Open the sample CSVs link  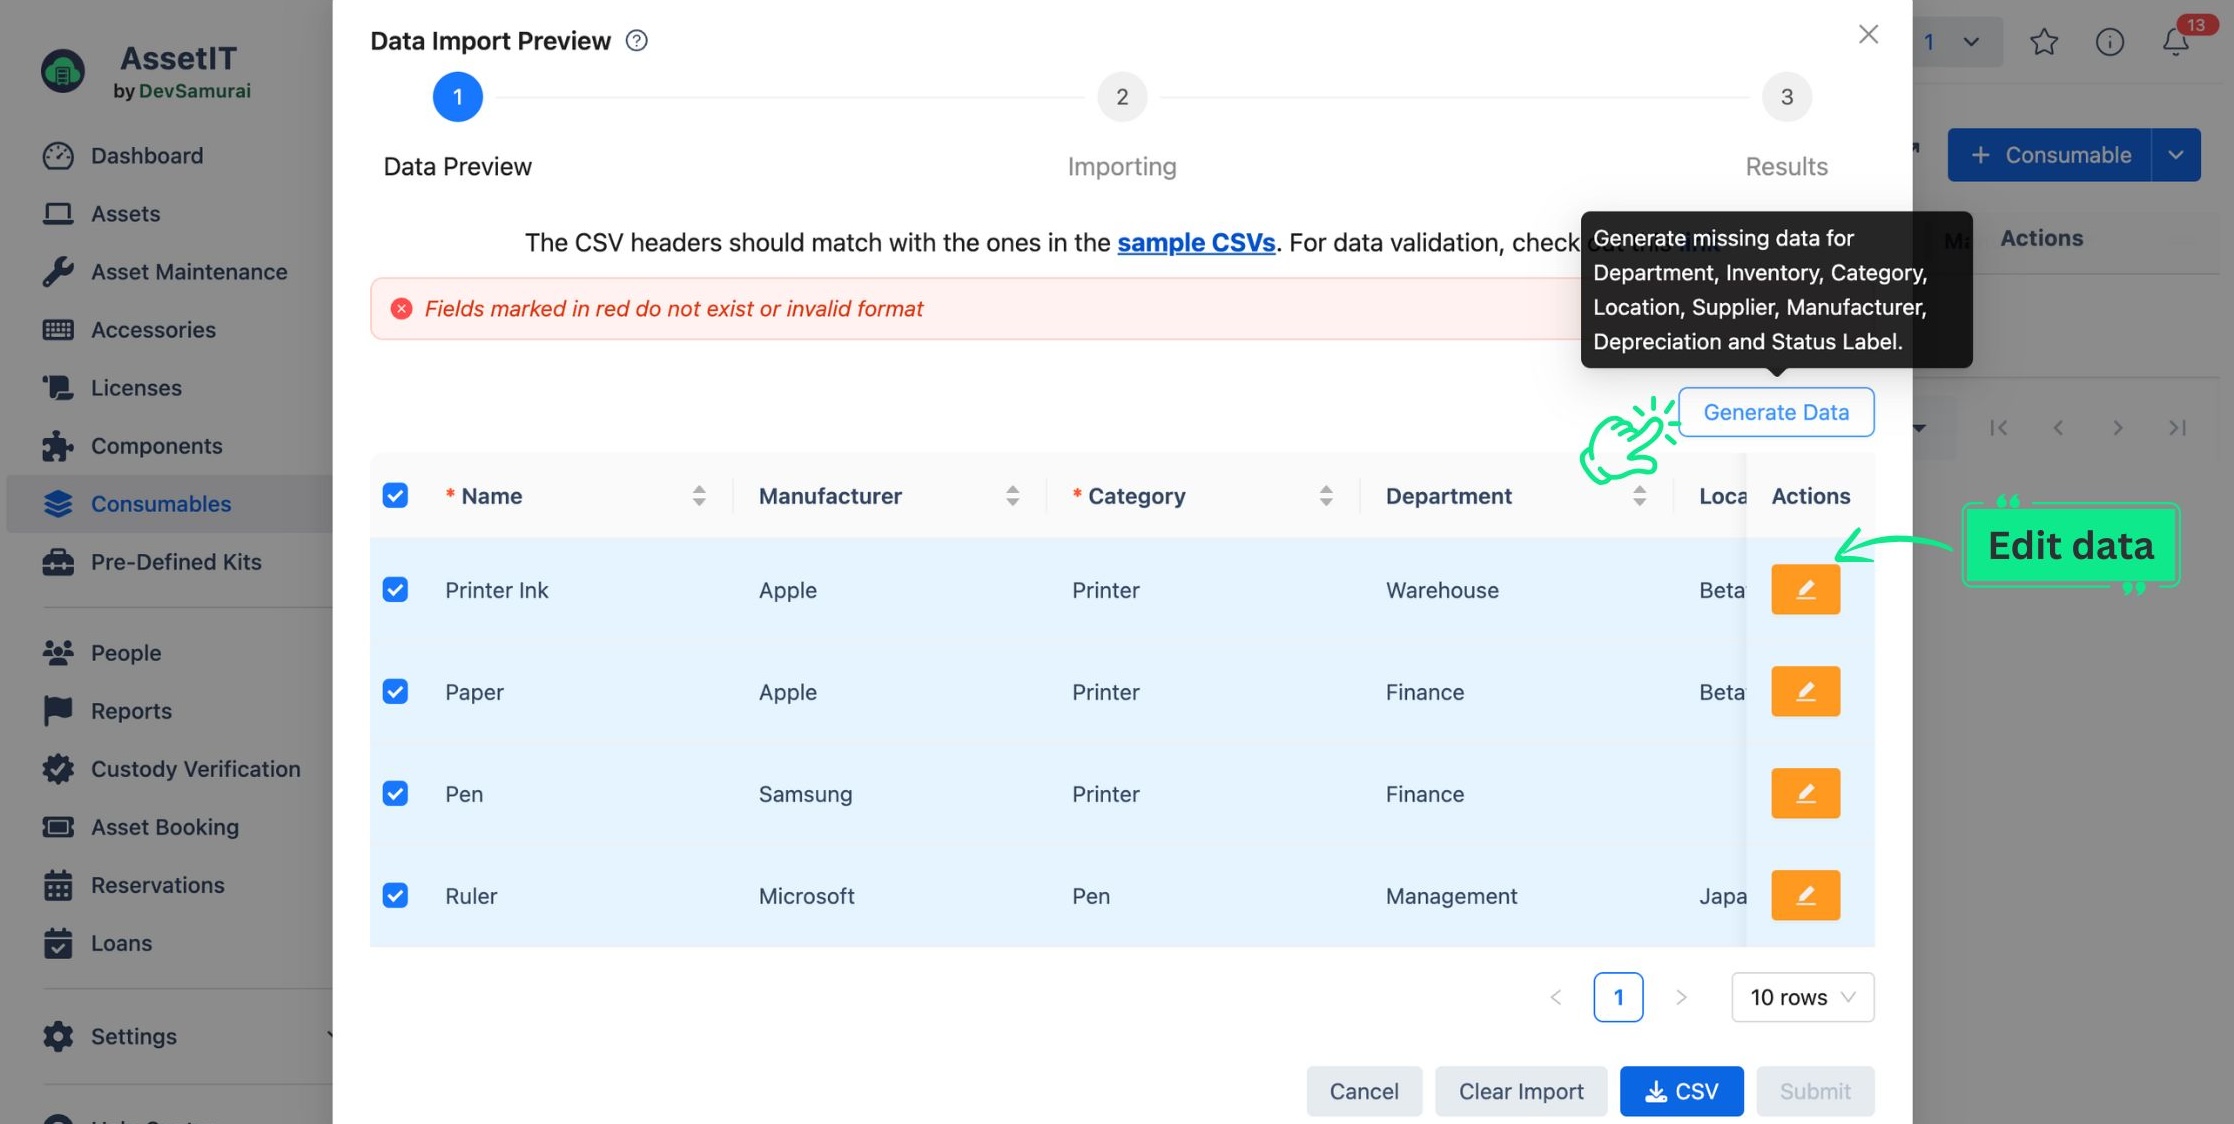point(1195,242)
